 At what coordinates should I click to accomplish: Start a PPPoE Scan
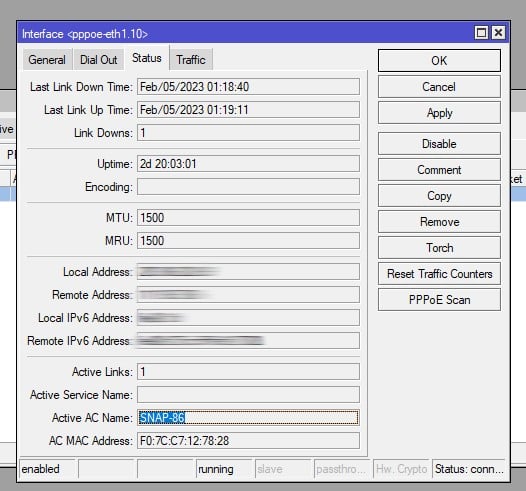(439, 300)
